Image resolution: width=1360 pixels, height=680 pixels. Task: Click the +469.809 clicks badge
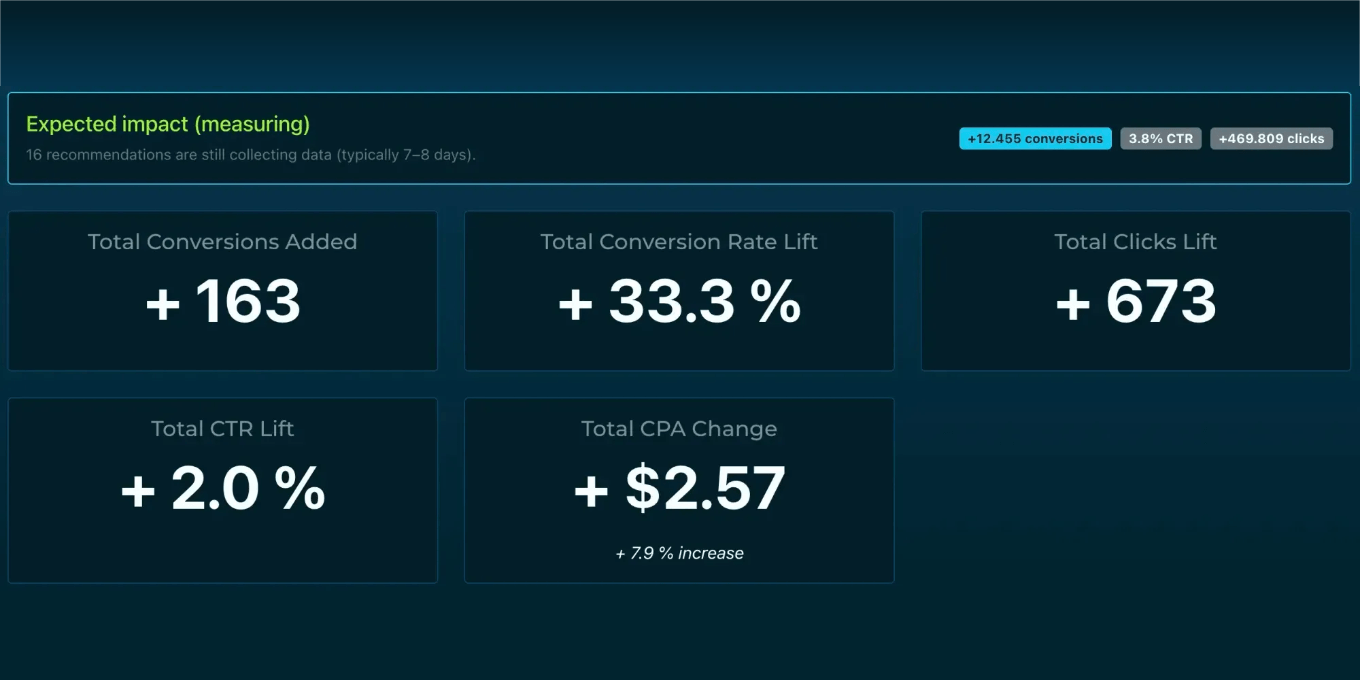click(x=1271, y=139)
